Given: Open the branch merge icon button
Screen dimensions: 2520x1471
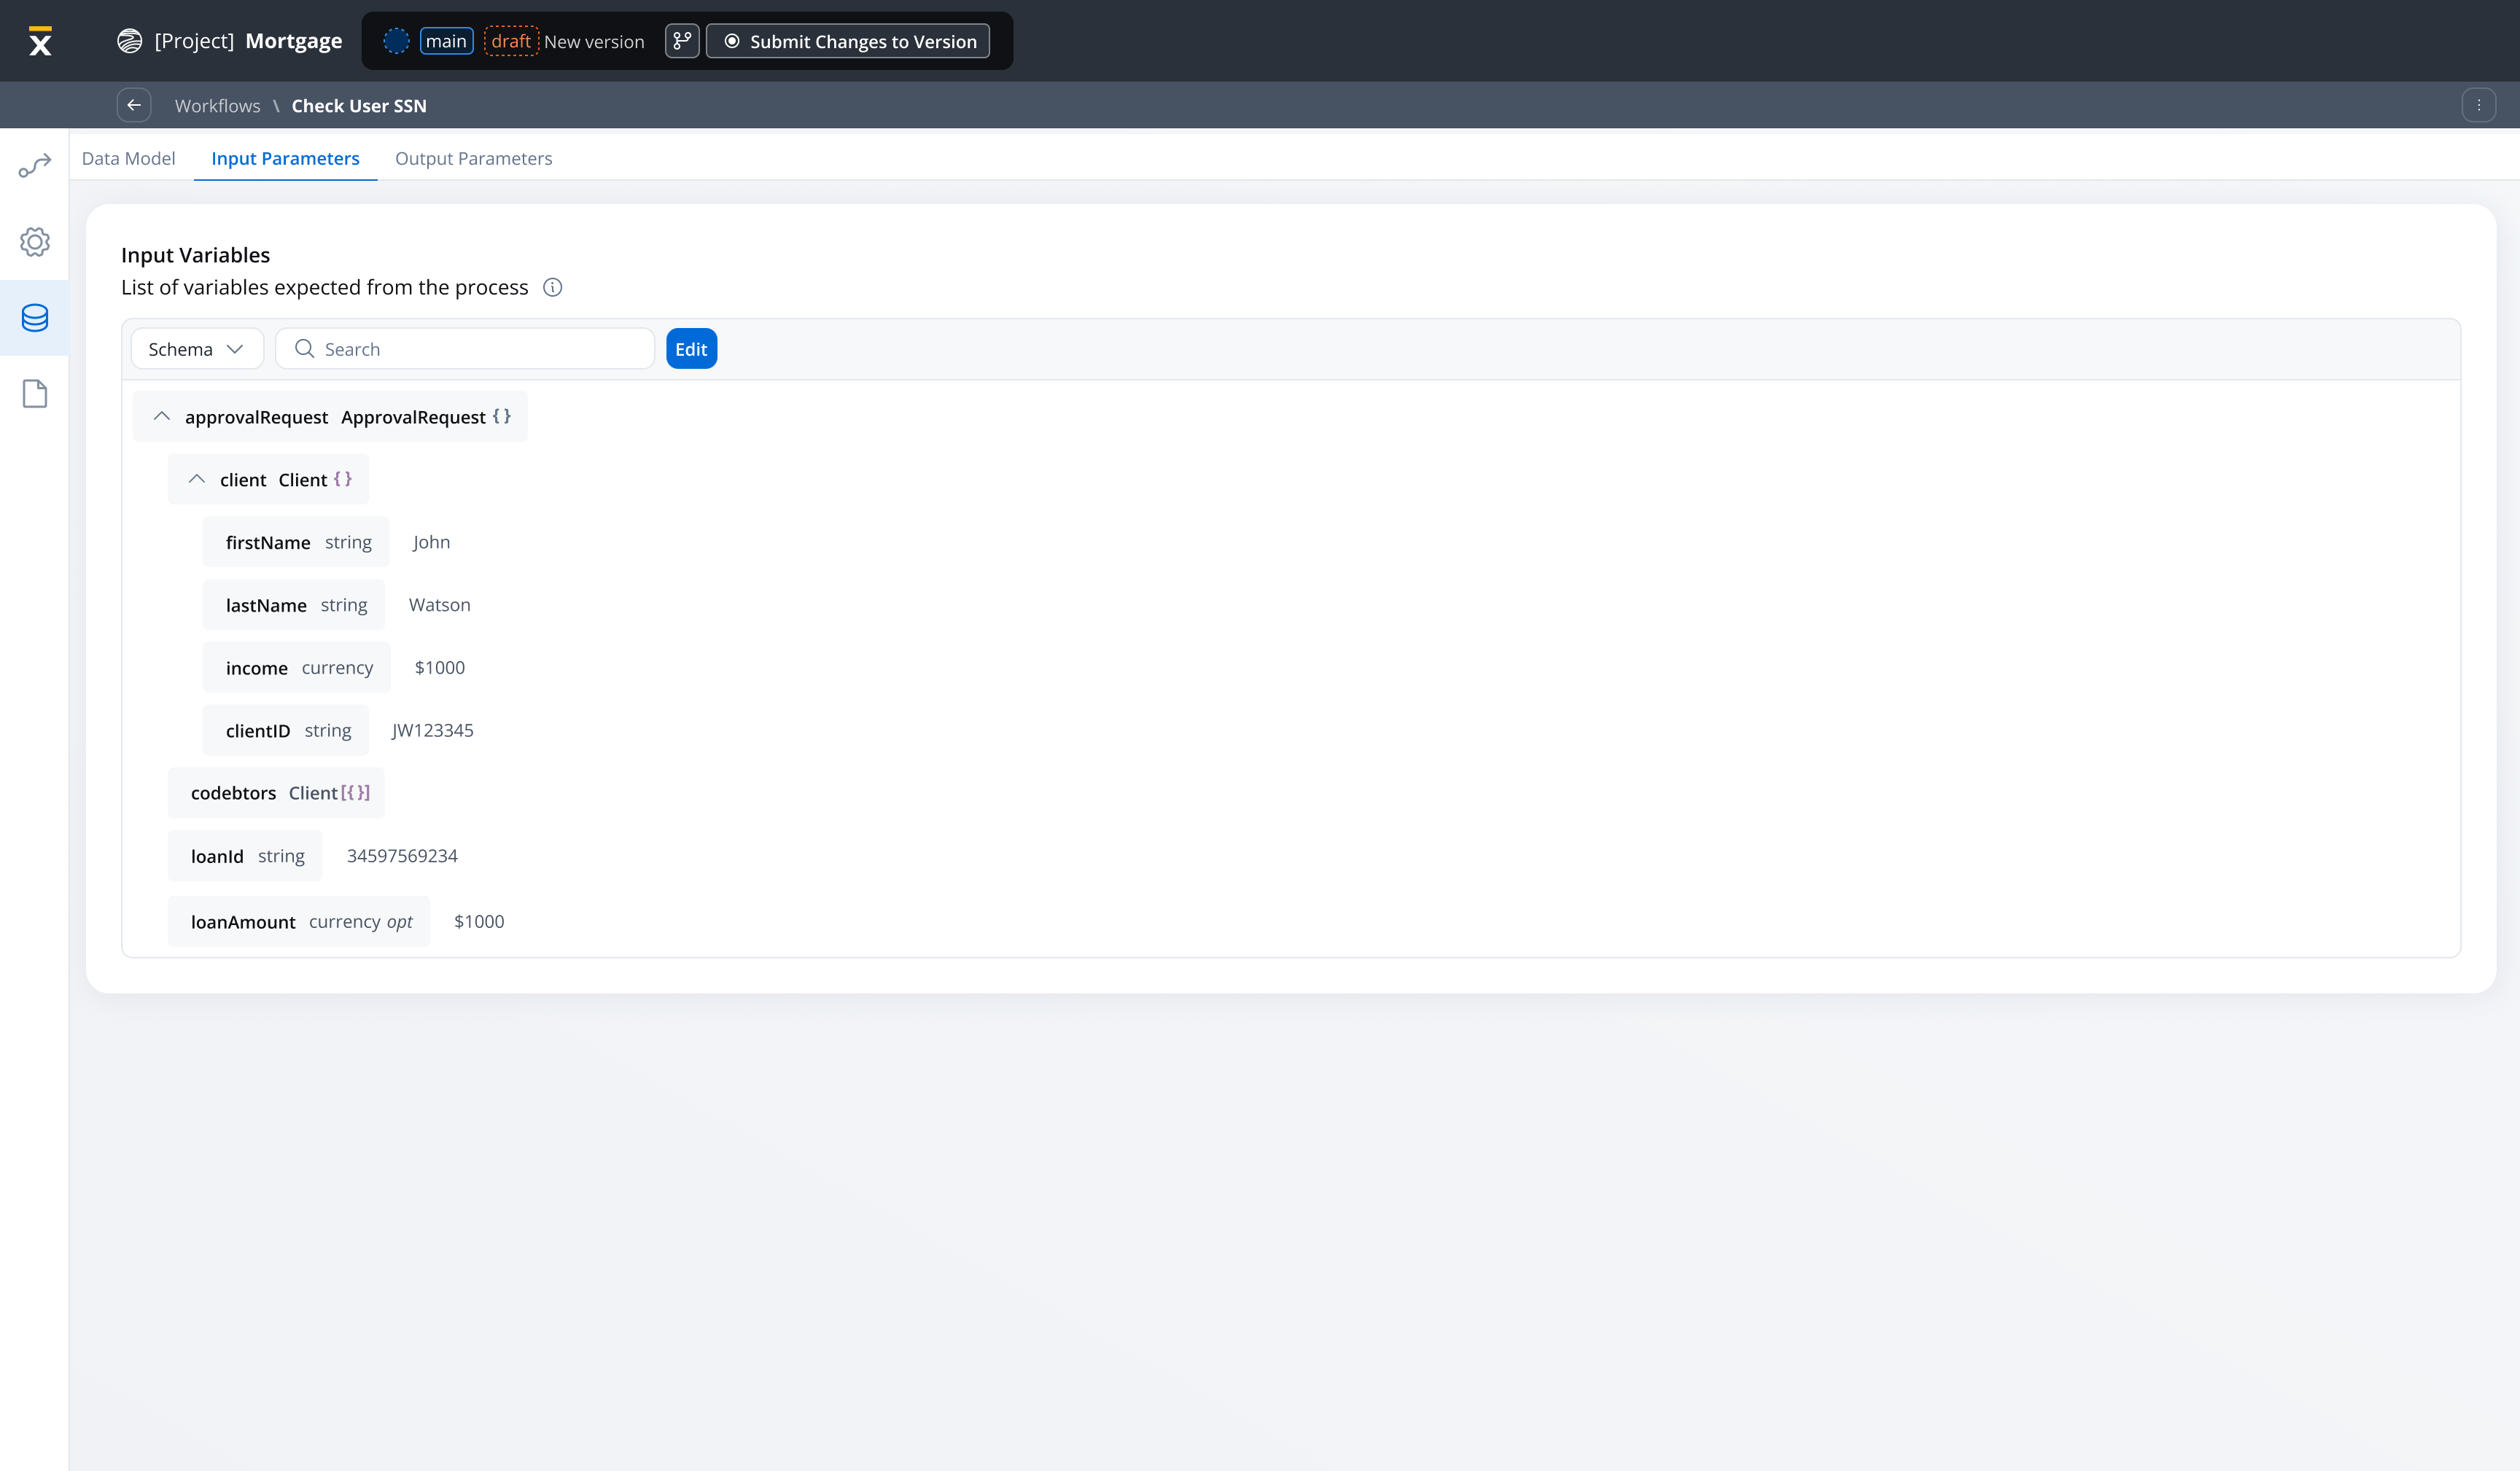Looking at the screenshot, I should click(x=682, y=41).
